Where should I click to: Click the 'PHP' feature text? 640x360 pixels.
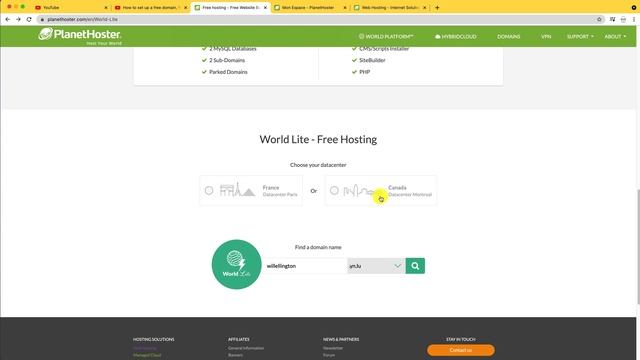(x=364, y=72)
